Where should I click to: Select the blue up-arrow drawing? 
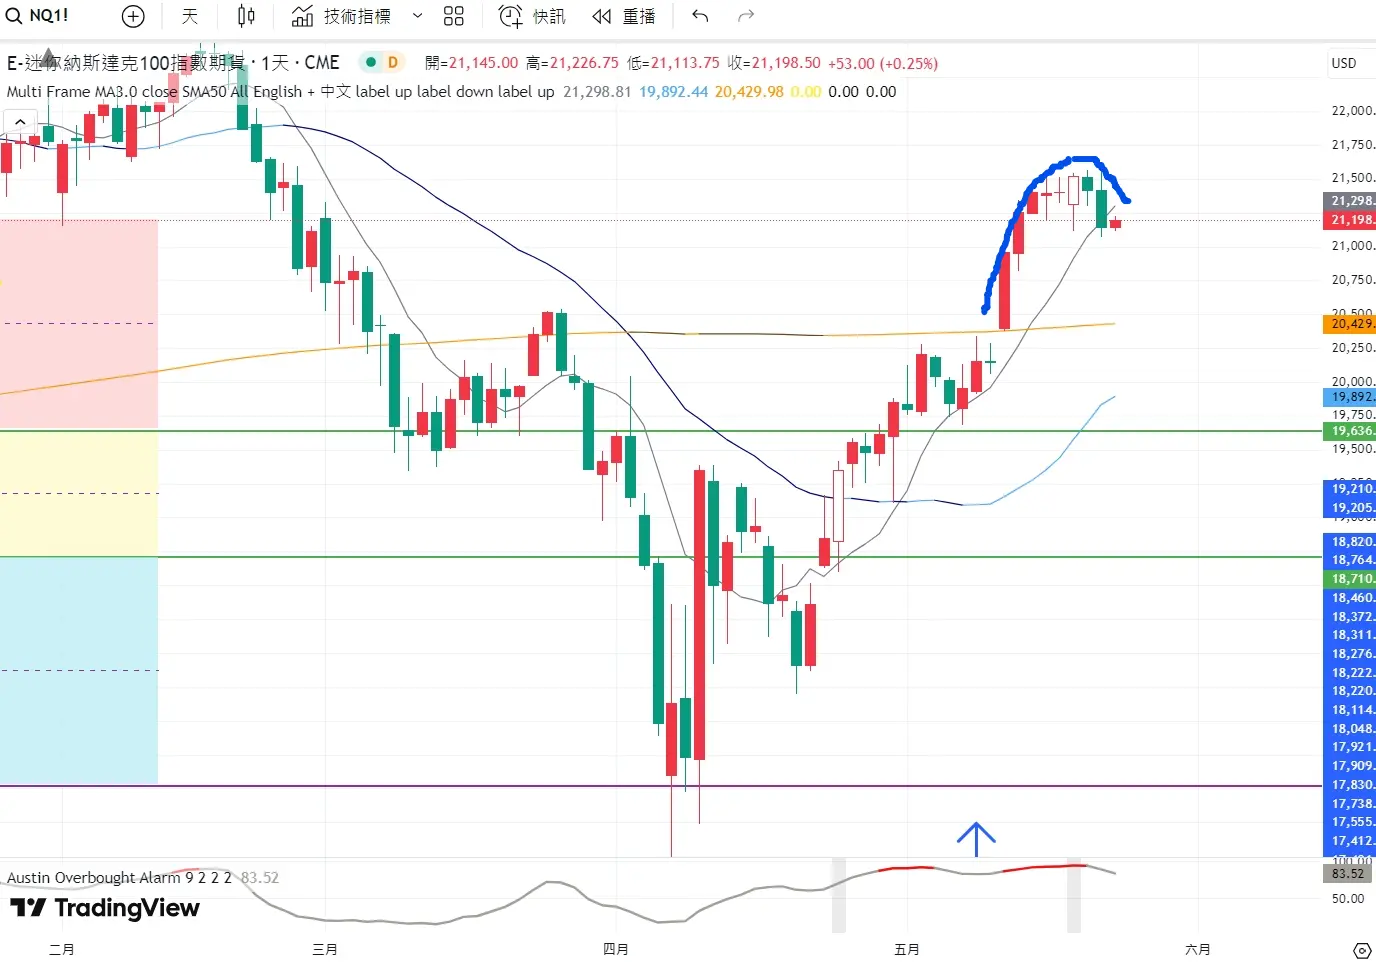point(976,838)
